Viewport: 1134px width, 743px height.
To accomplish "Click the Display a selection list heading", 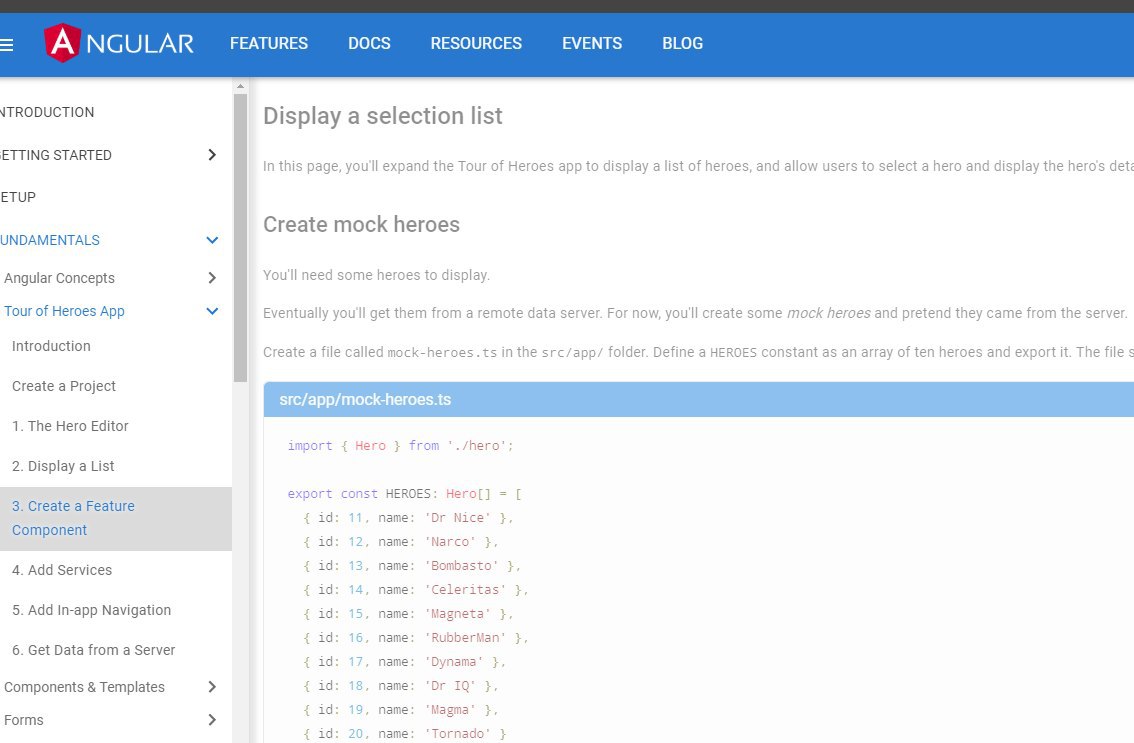I will tap(383, 116).
